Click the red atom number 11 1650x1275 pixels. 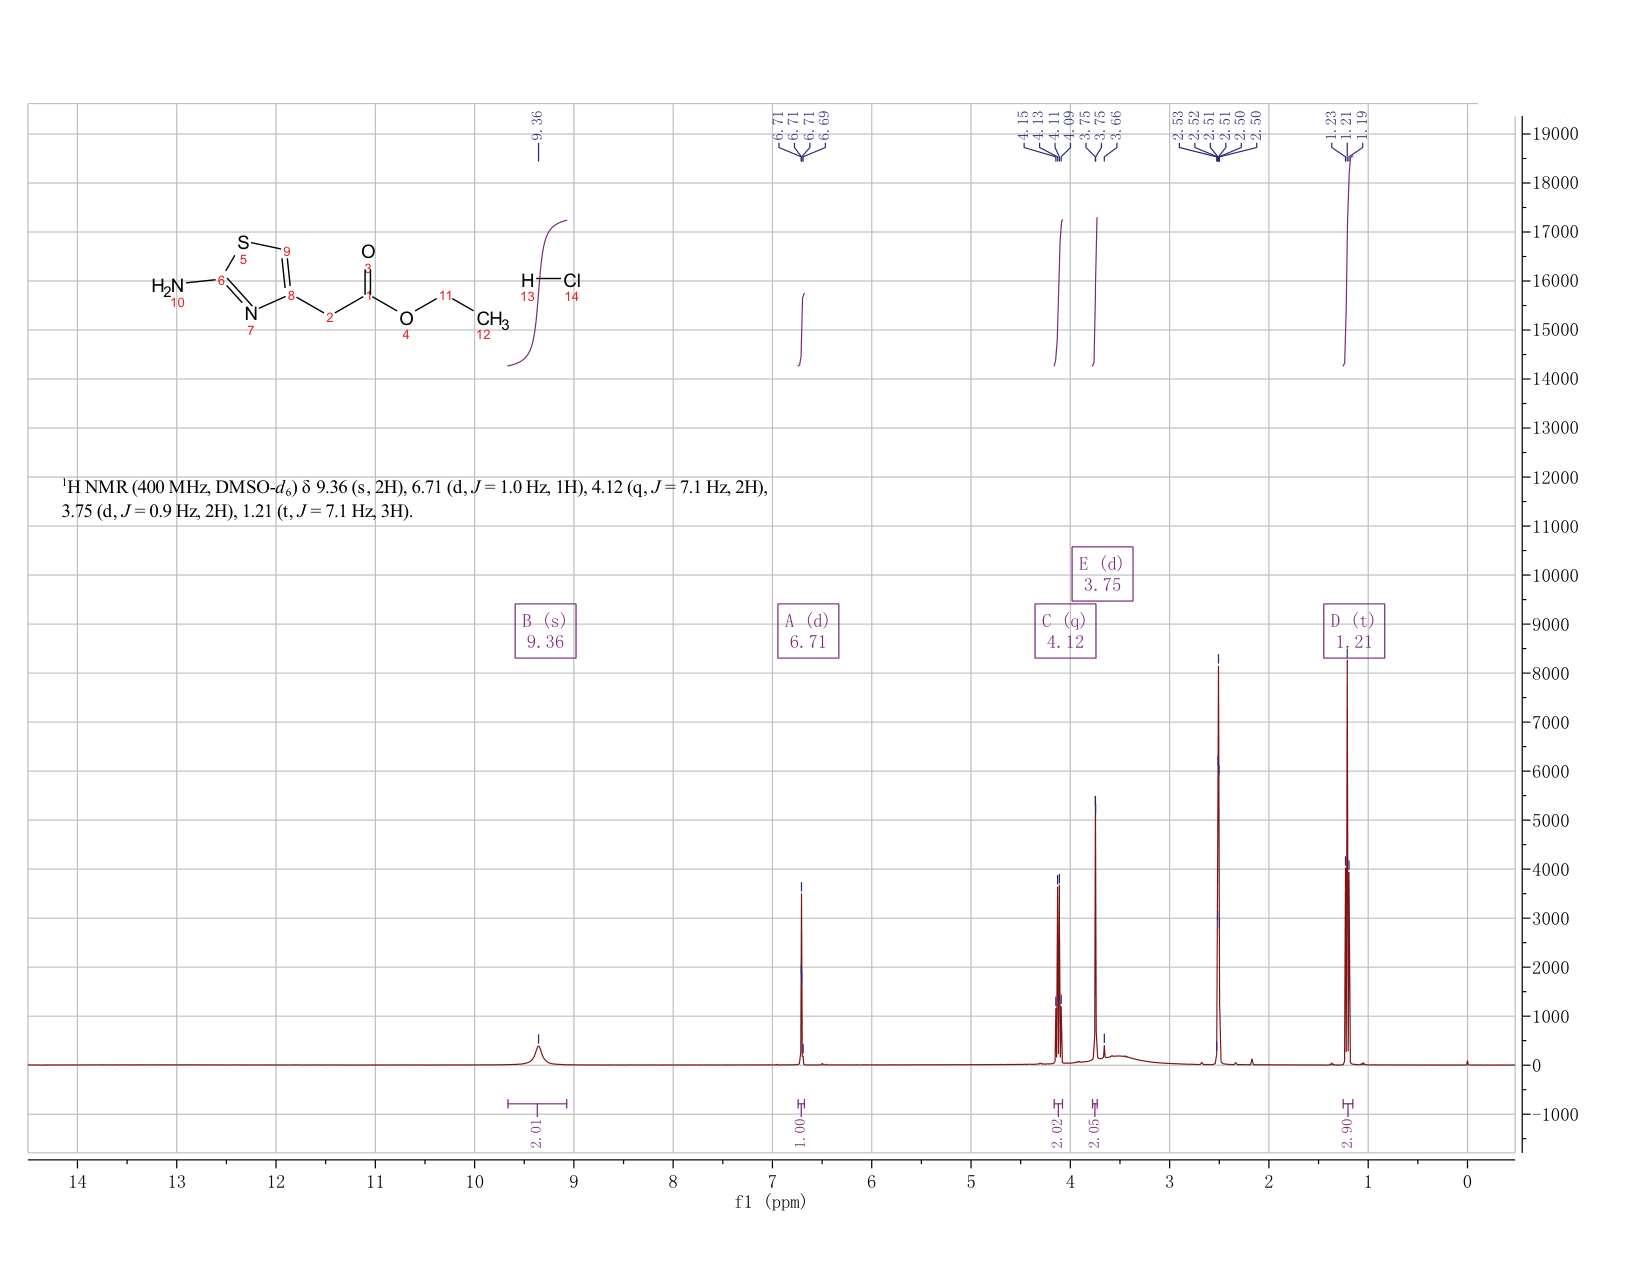pos(446,295)
